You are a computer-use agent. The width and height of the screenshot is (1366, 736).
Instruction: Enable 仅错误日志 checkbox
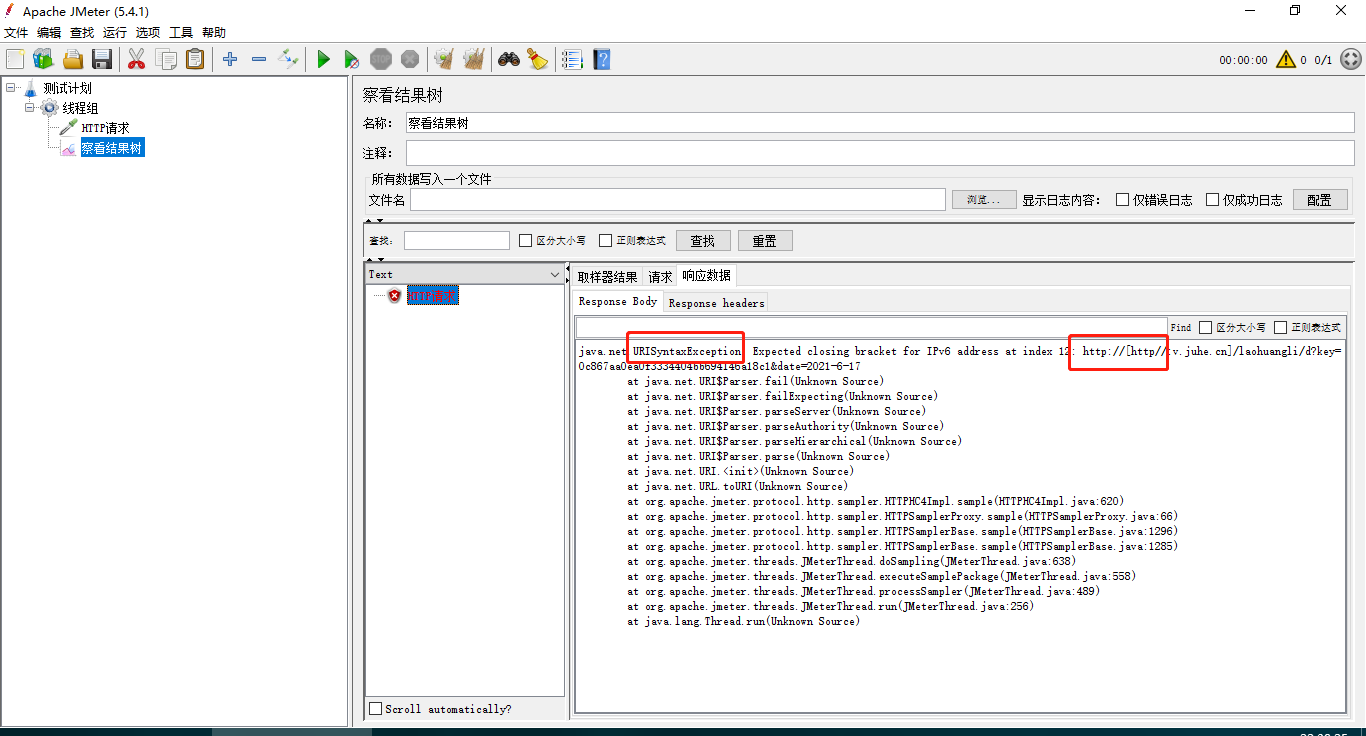coord(1123,200)
